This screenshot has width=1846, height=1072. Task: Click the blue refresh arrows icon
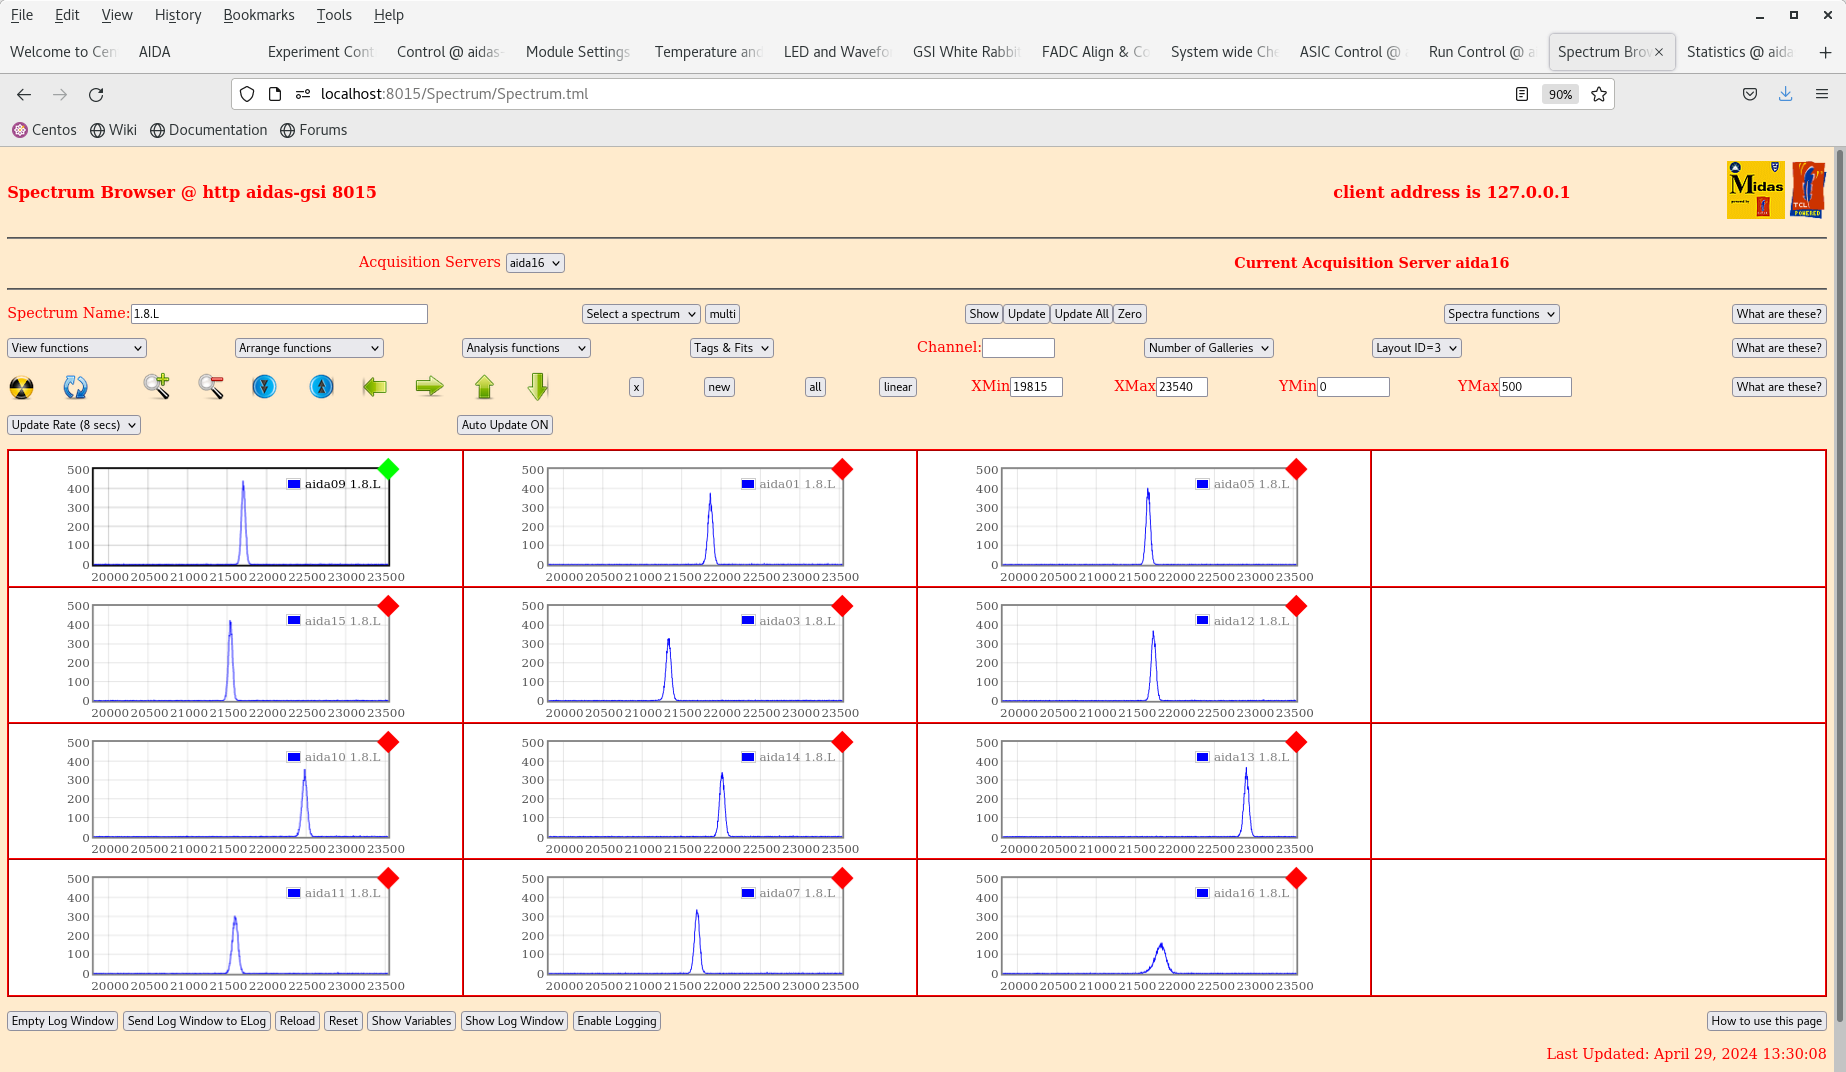(75, 387)
